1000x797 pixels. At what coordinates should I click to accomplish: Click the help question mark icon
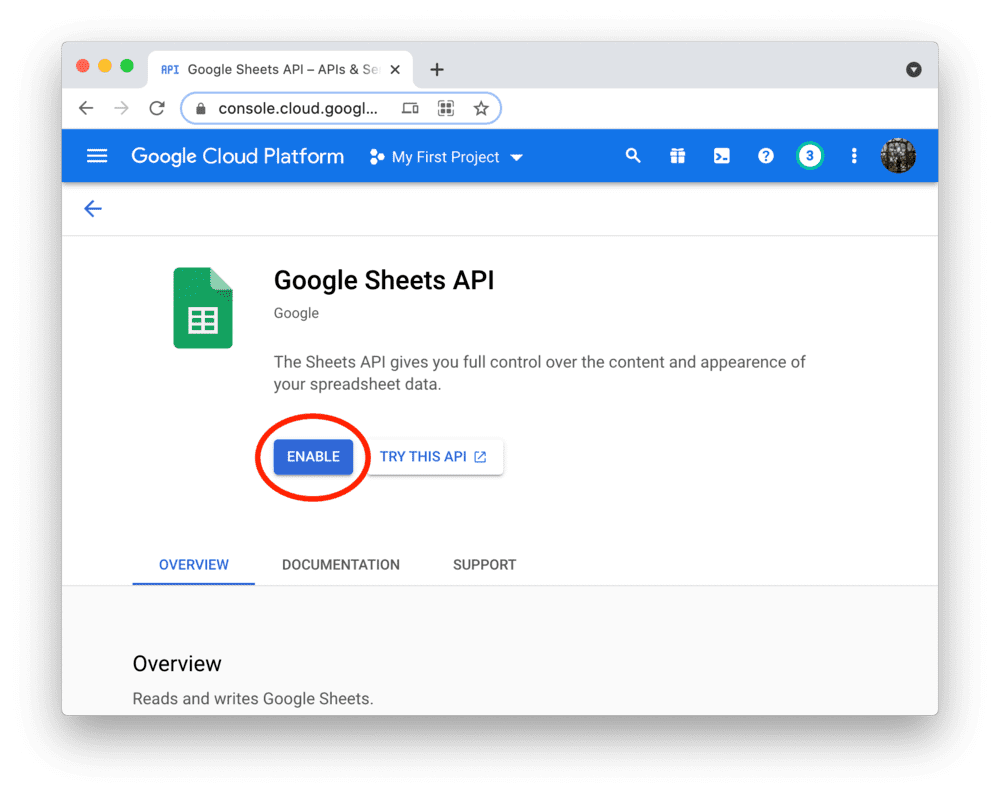point(765,156)
